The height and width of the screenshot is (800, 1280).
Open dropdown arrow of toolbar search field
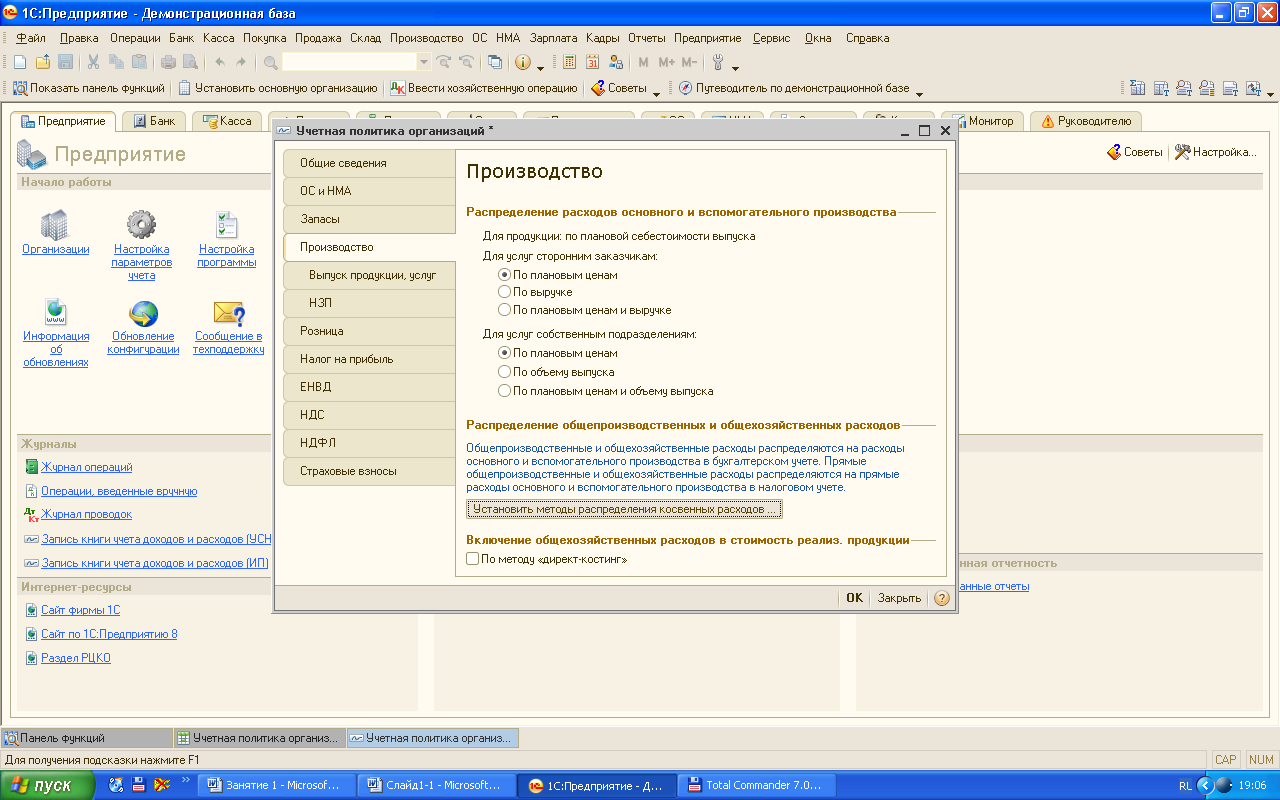423,62
